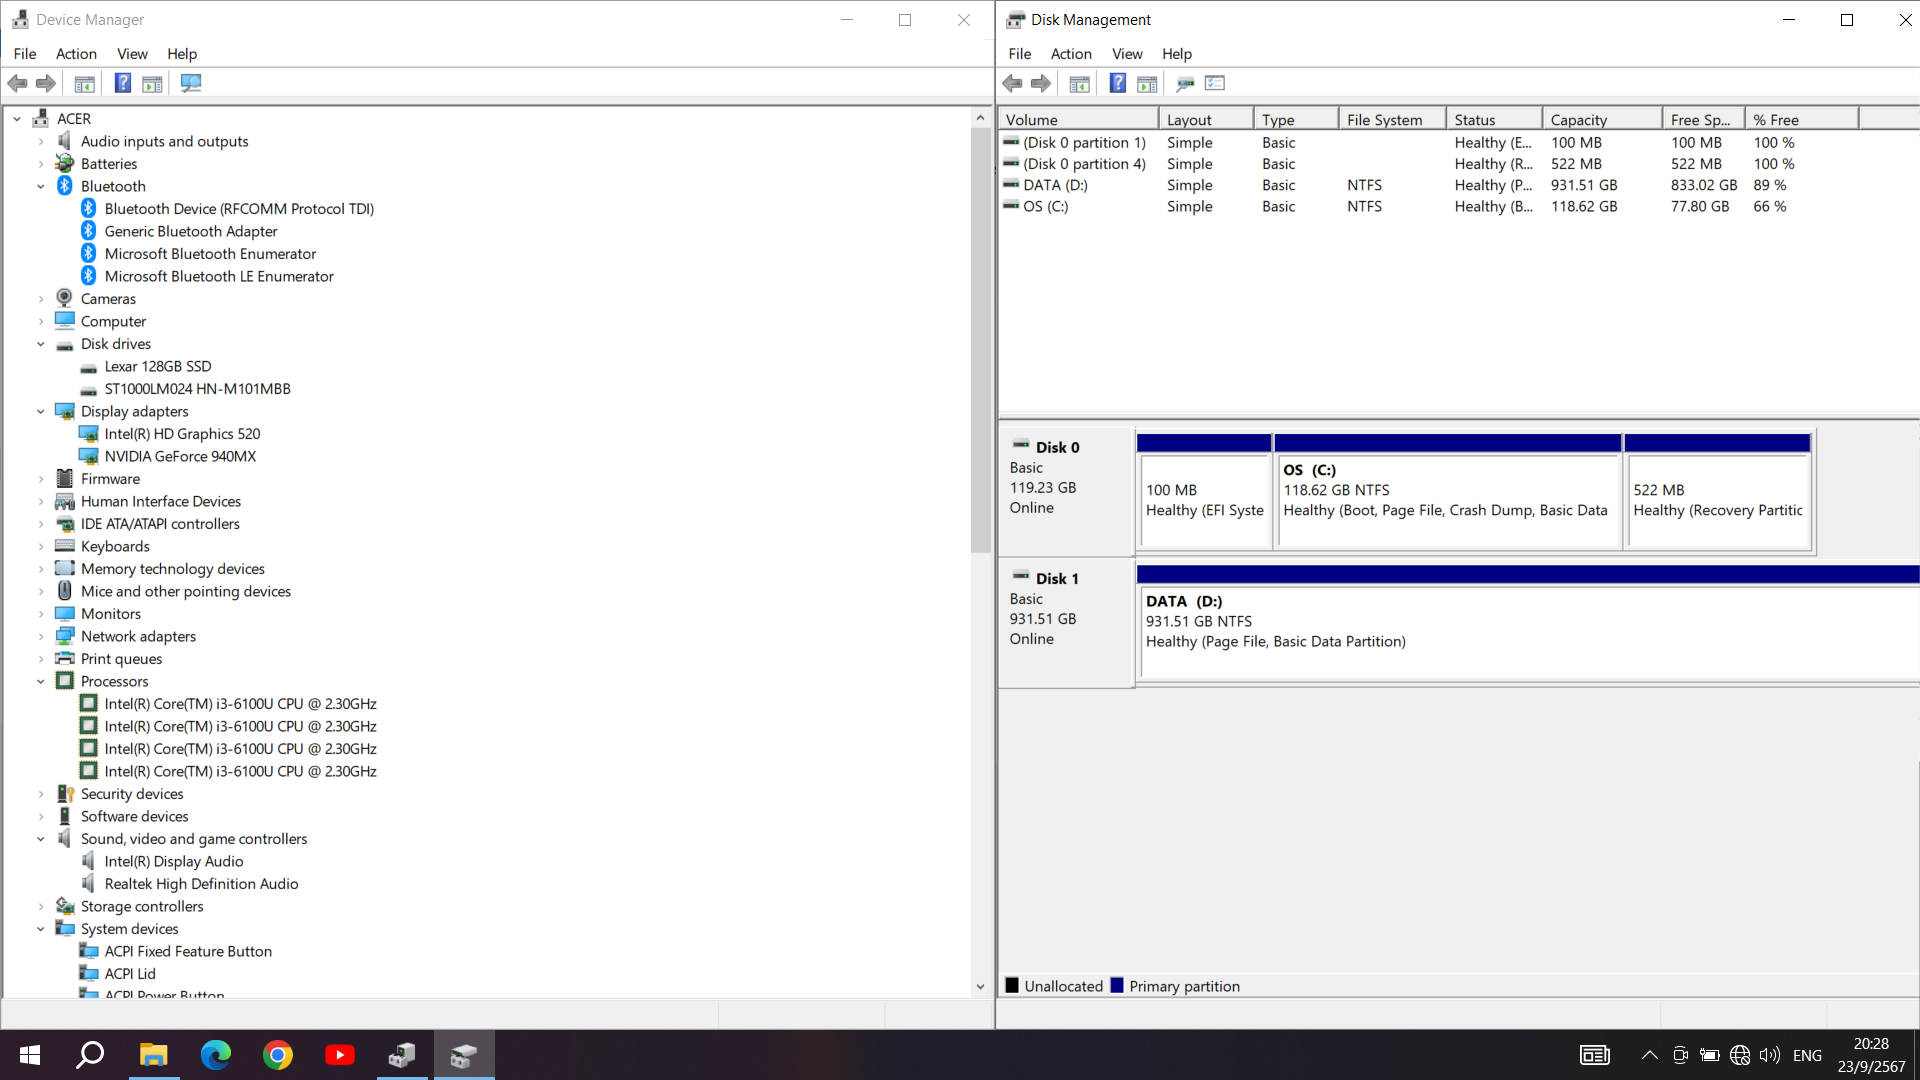Sort by Volume column header
The image size is (1920, 1080).
[1079, 119]
